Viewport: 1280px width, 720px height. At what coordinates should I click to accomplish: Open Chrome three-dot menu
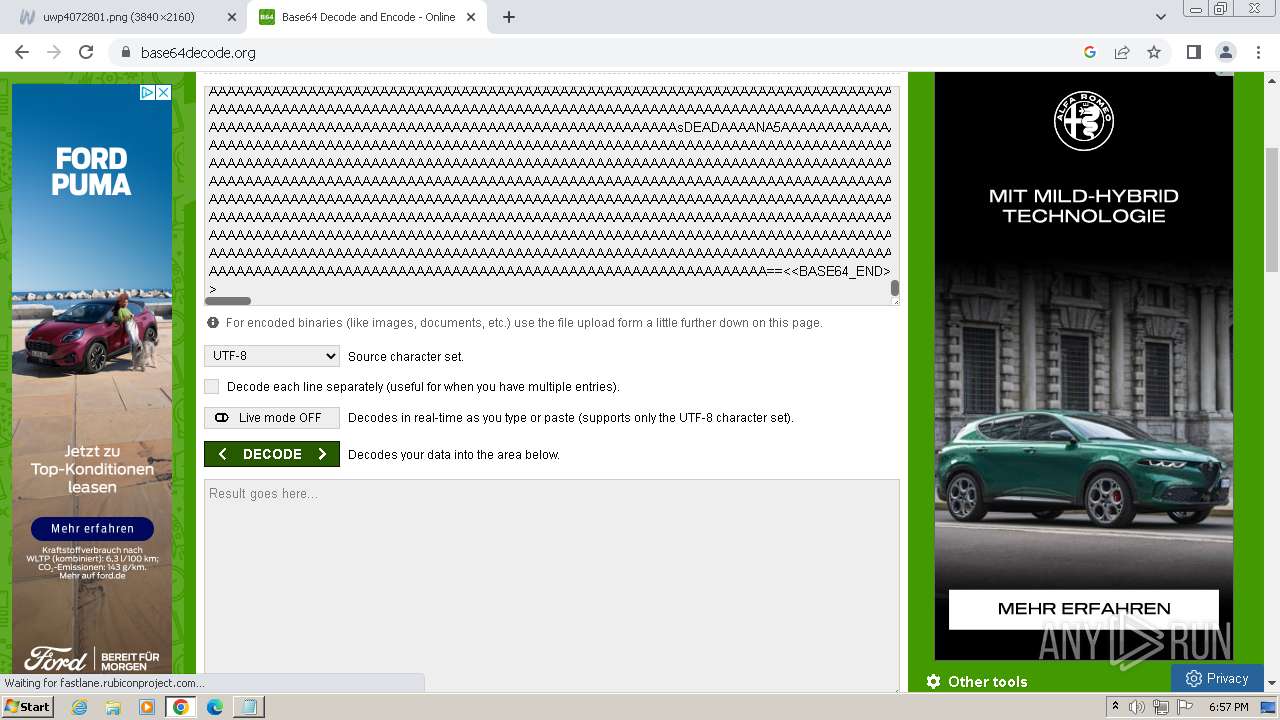(x=1257, y=52)
